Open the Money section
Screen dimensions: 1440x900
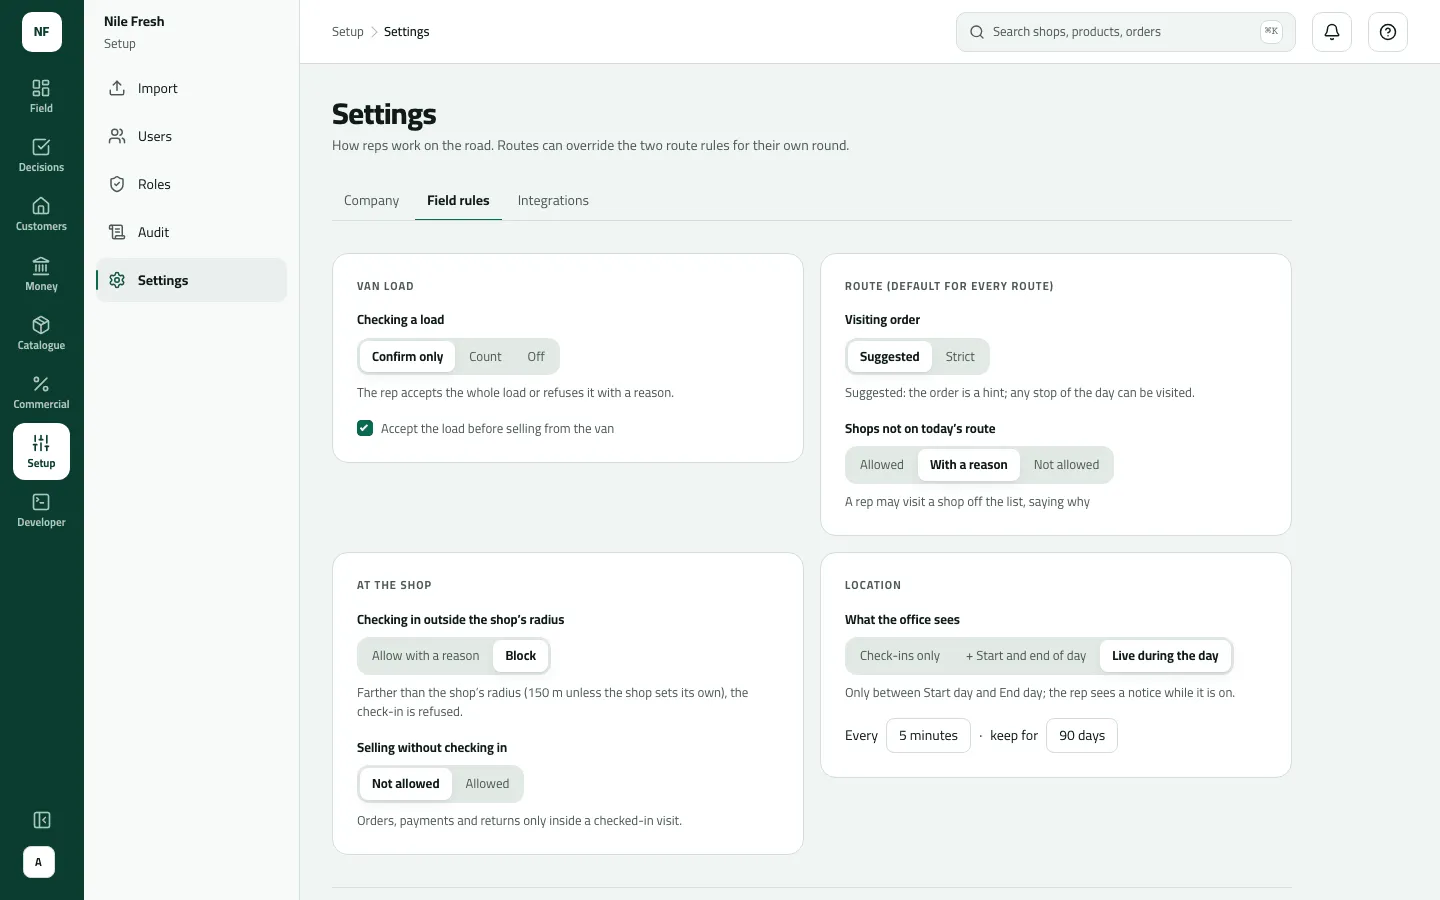[x=41, y=274]
